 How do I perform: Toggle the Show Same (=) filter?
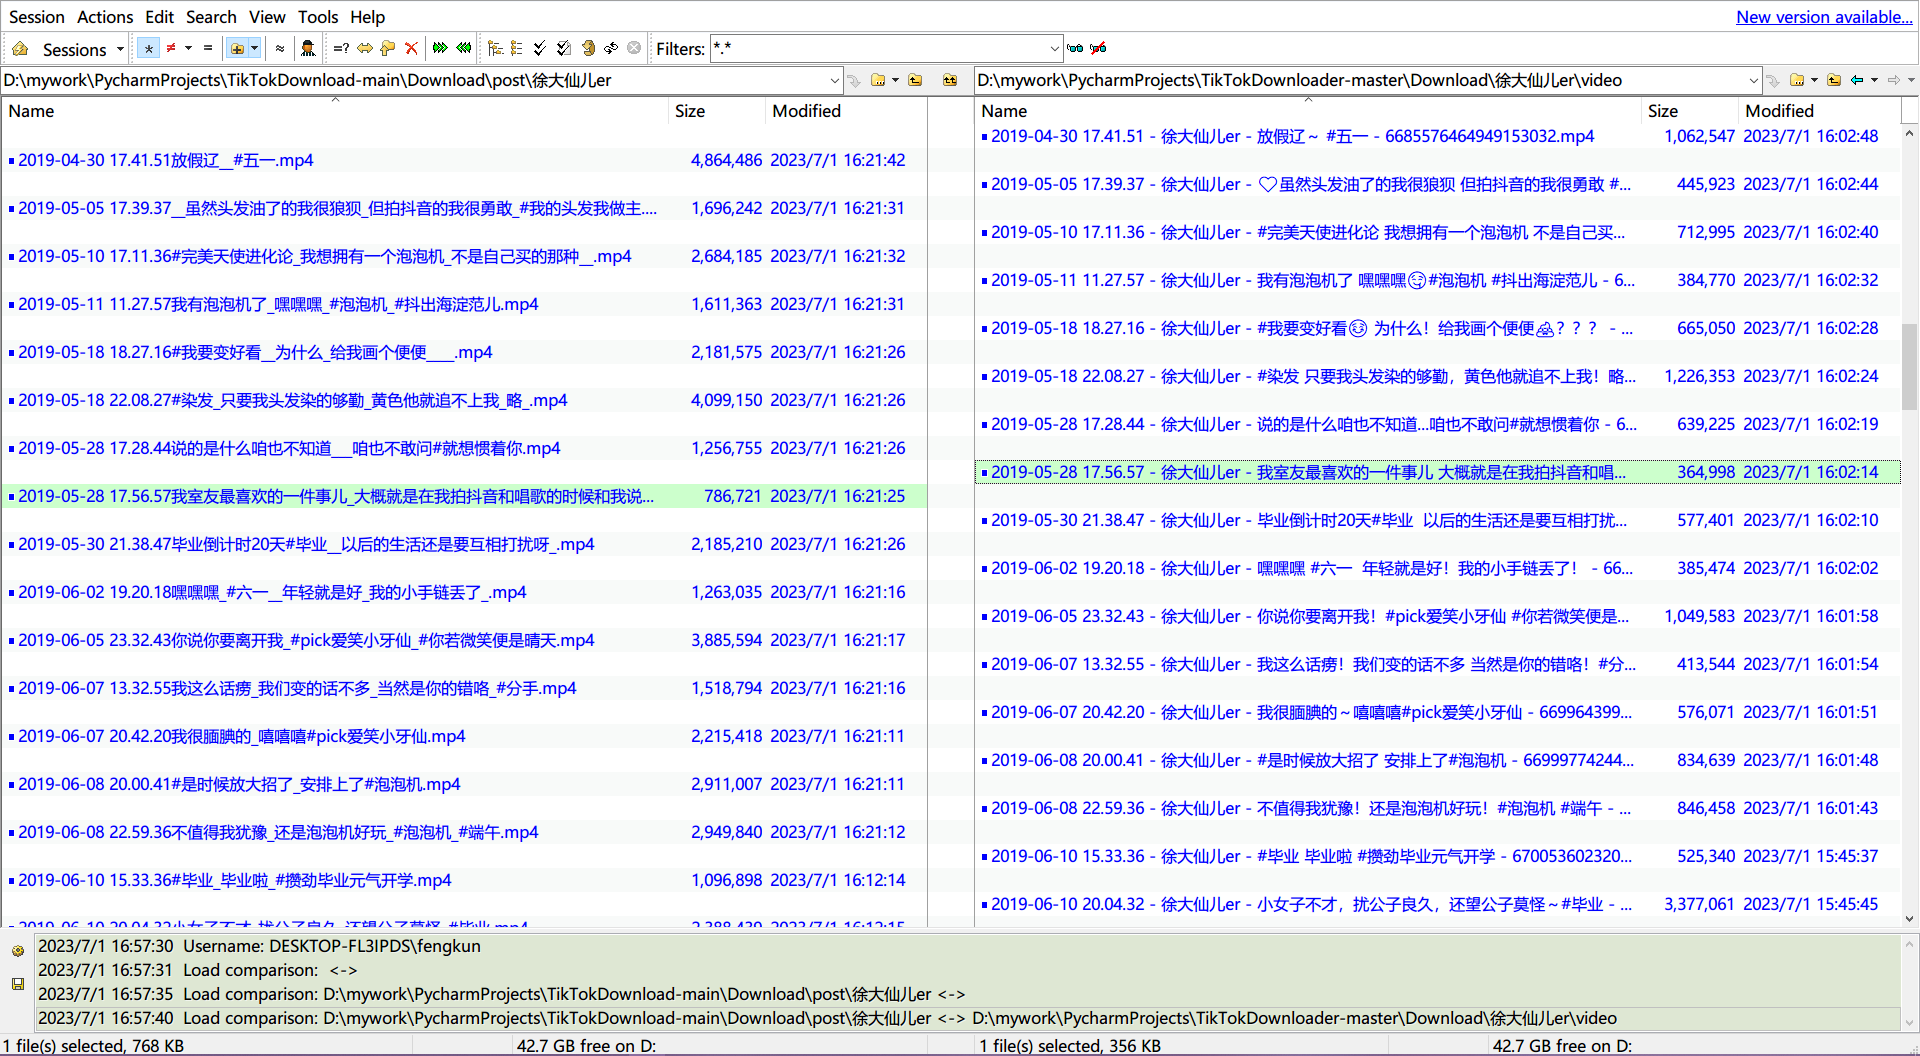coord(208,47)
